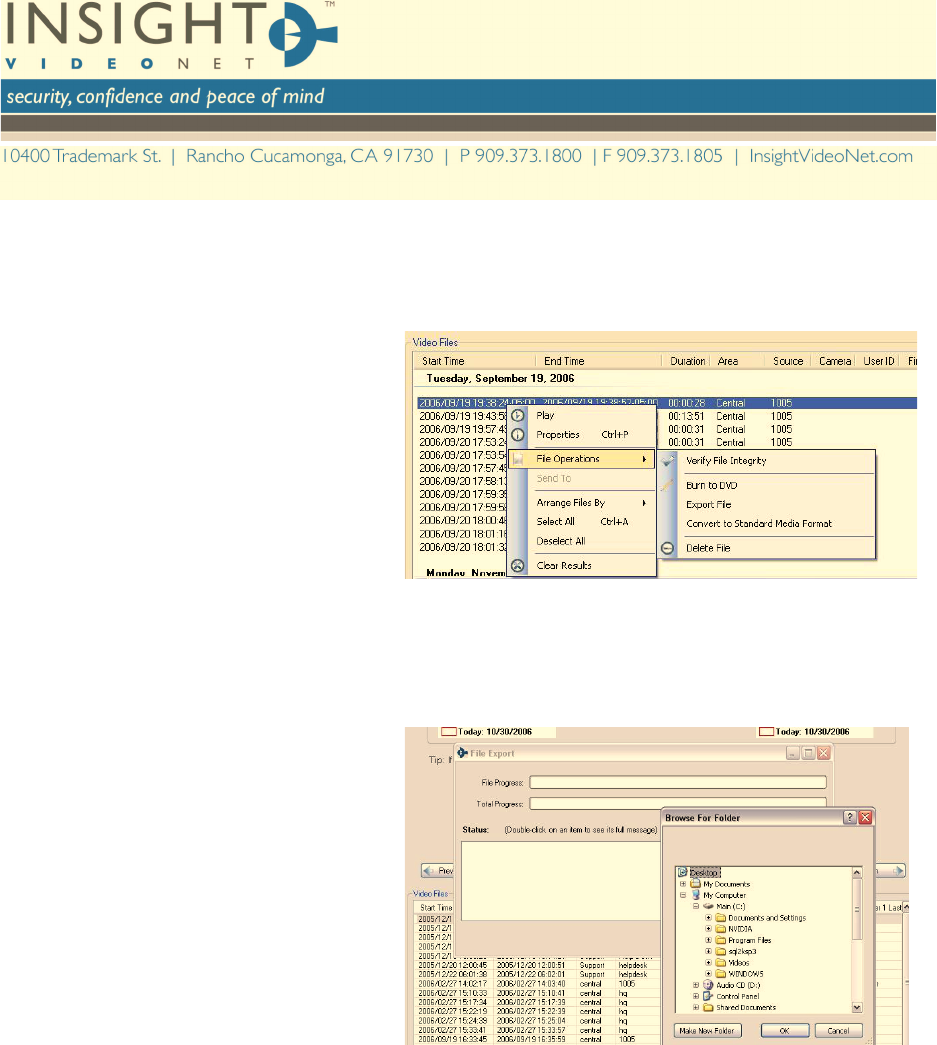Click the Videos folder icon

pos(720,962)
